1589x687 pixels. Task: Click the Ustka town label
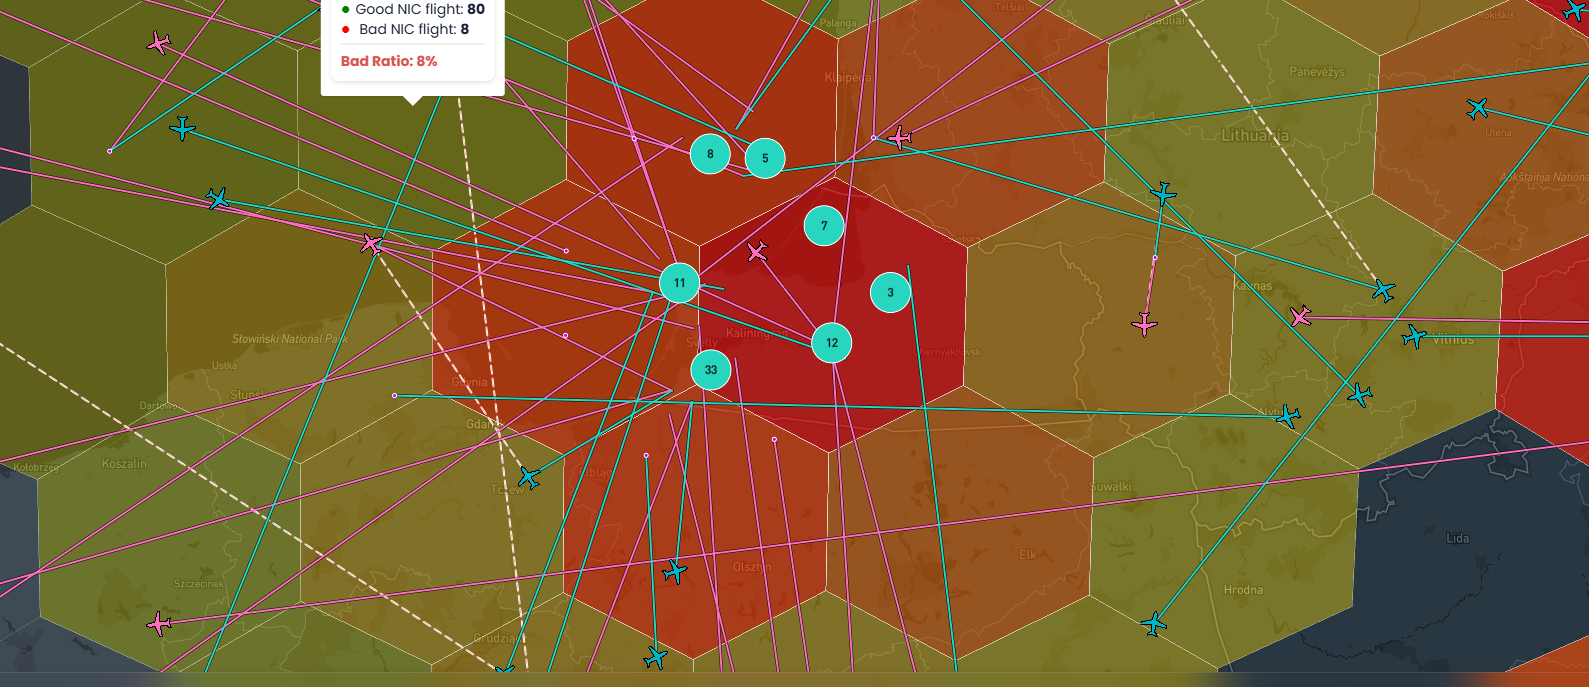click(225, 366)
